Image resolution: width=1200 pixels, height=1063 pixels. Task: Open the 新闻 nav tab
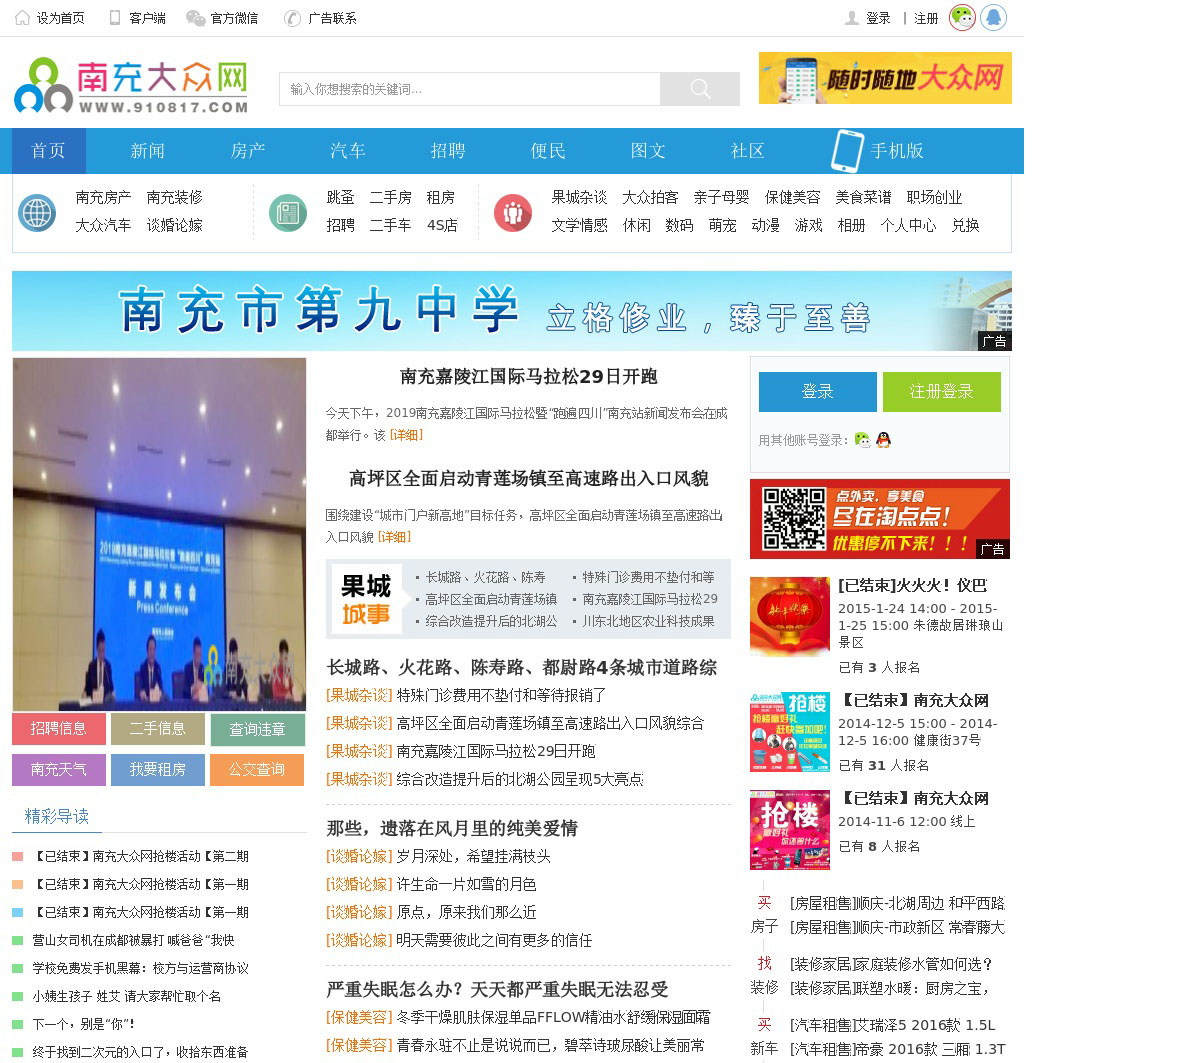tap(148, 151)
